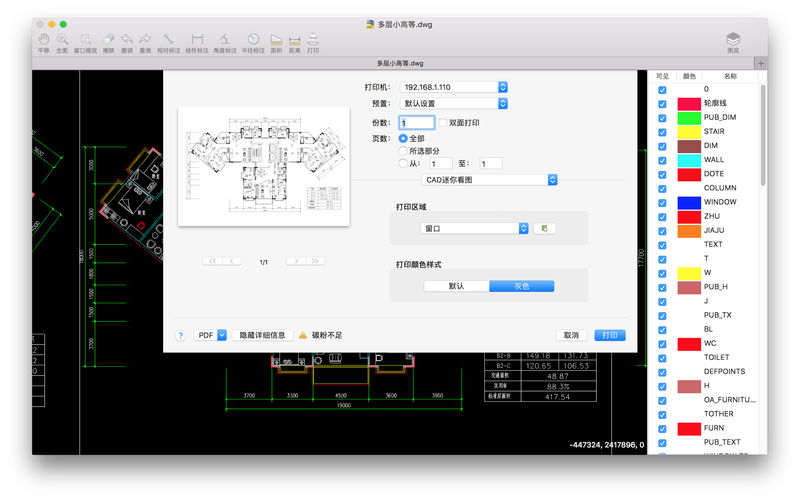Open the PDF dropdown arrow
Screen dimensions: 800x500
pyautogui.click(x=222, y=335)
